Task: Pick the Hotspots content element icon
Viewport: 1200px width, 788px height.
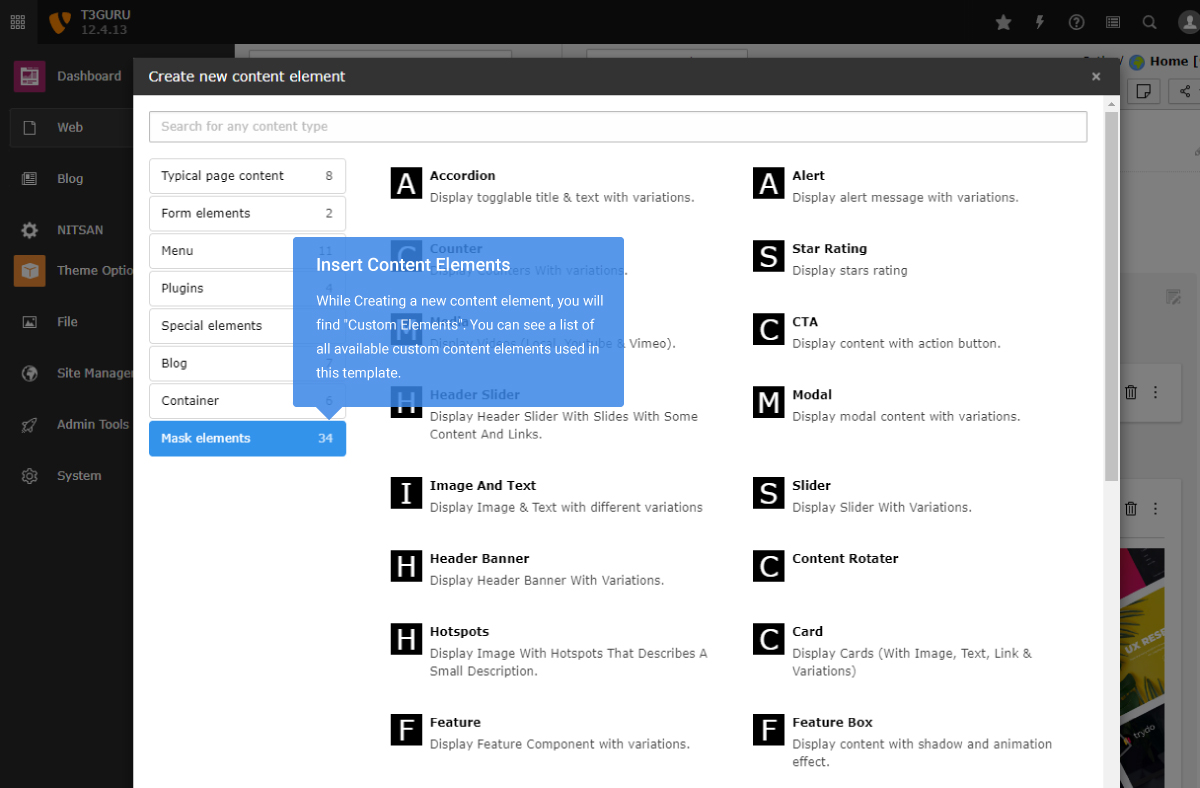Action: click(406, 640)
